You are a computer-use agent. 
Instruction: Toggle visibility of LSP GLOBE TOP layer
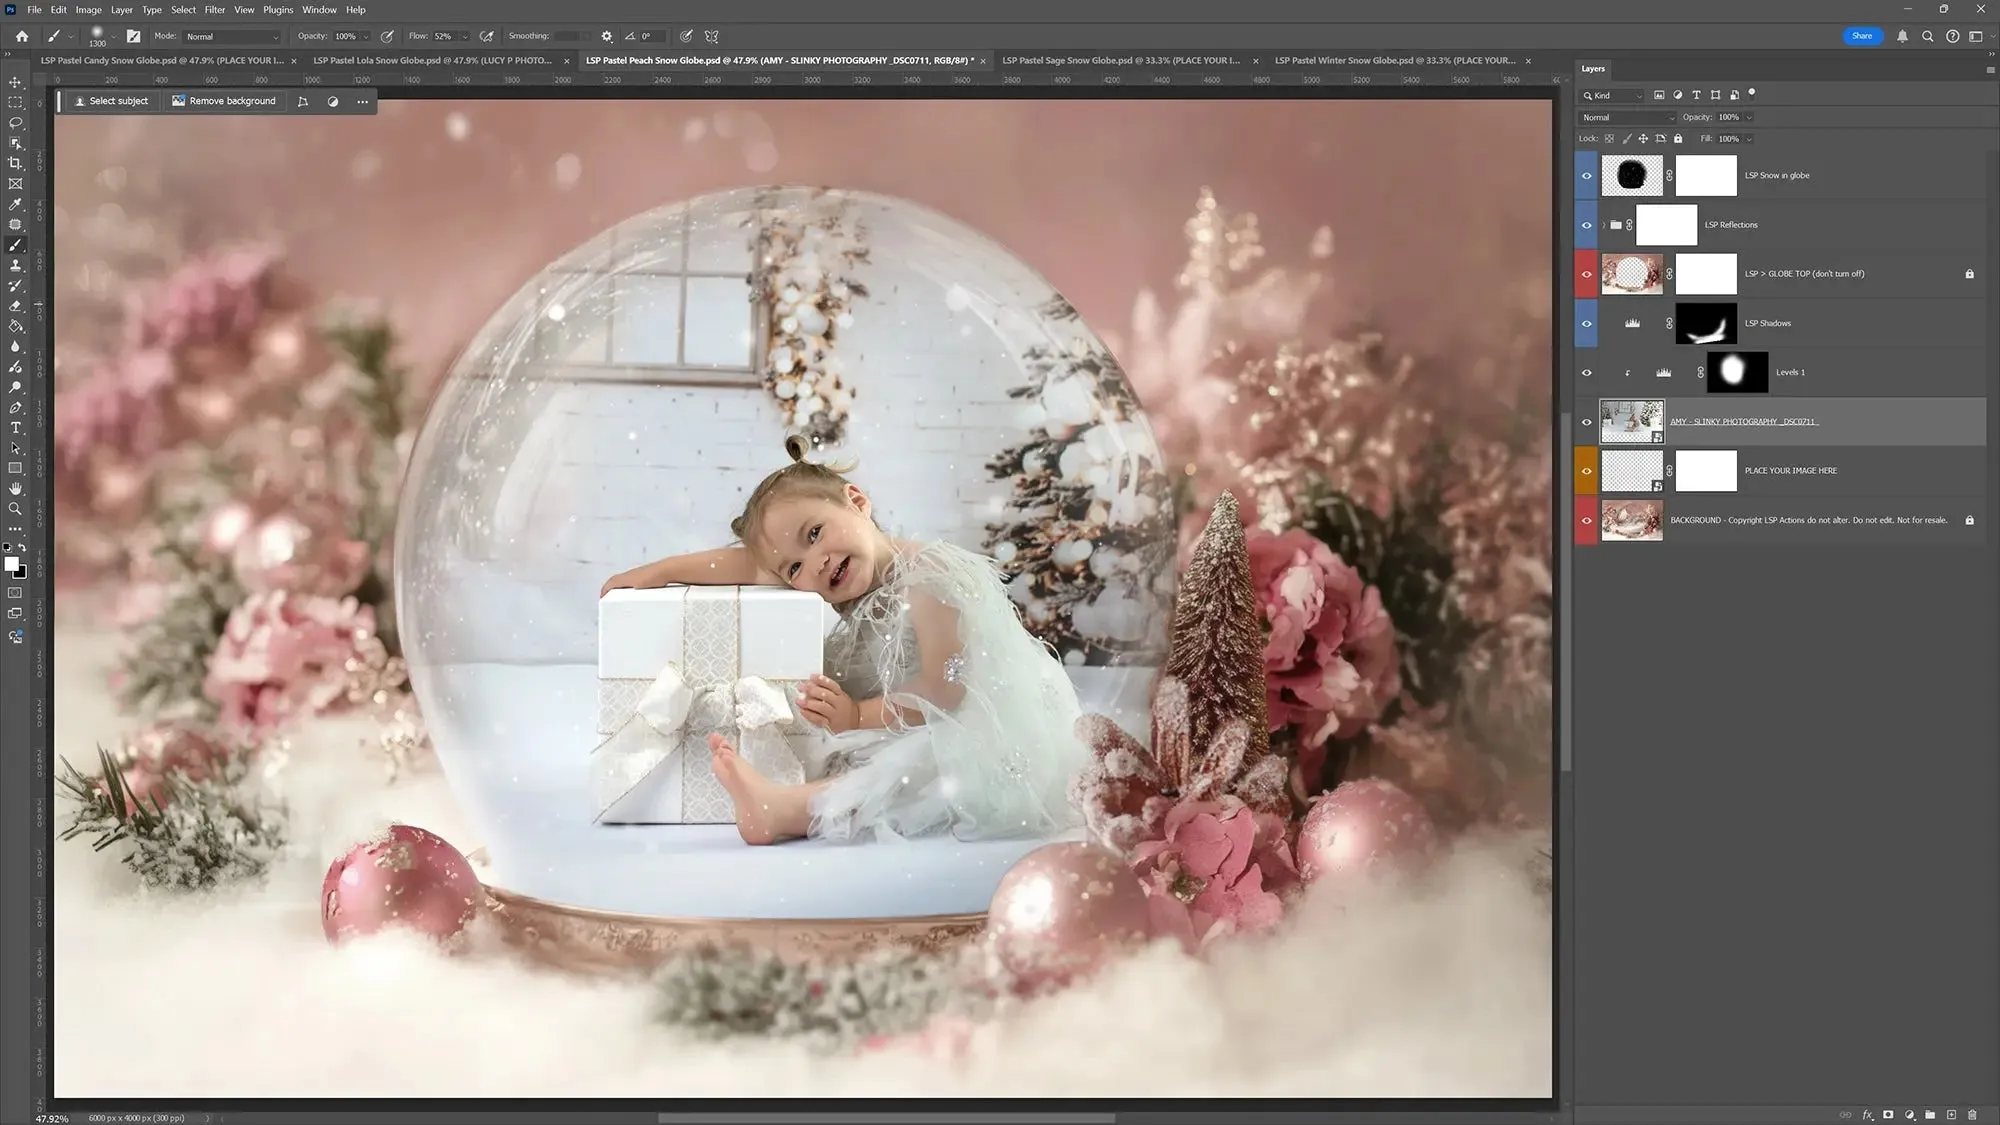(1586, 274)
